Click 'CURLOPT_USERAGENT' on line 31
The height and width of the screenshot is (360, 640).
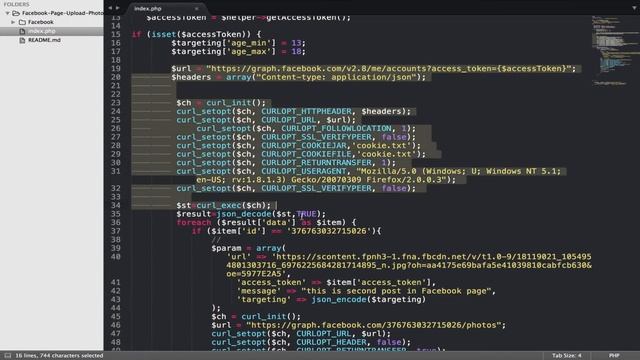[x=304, y=171]
